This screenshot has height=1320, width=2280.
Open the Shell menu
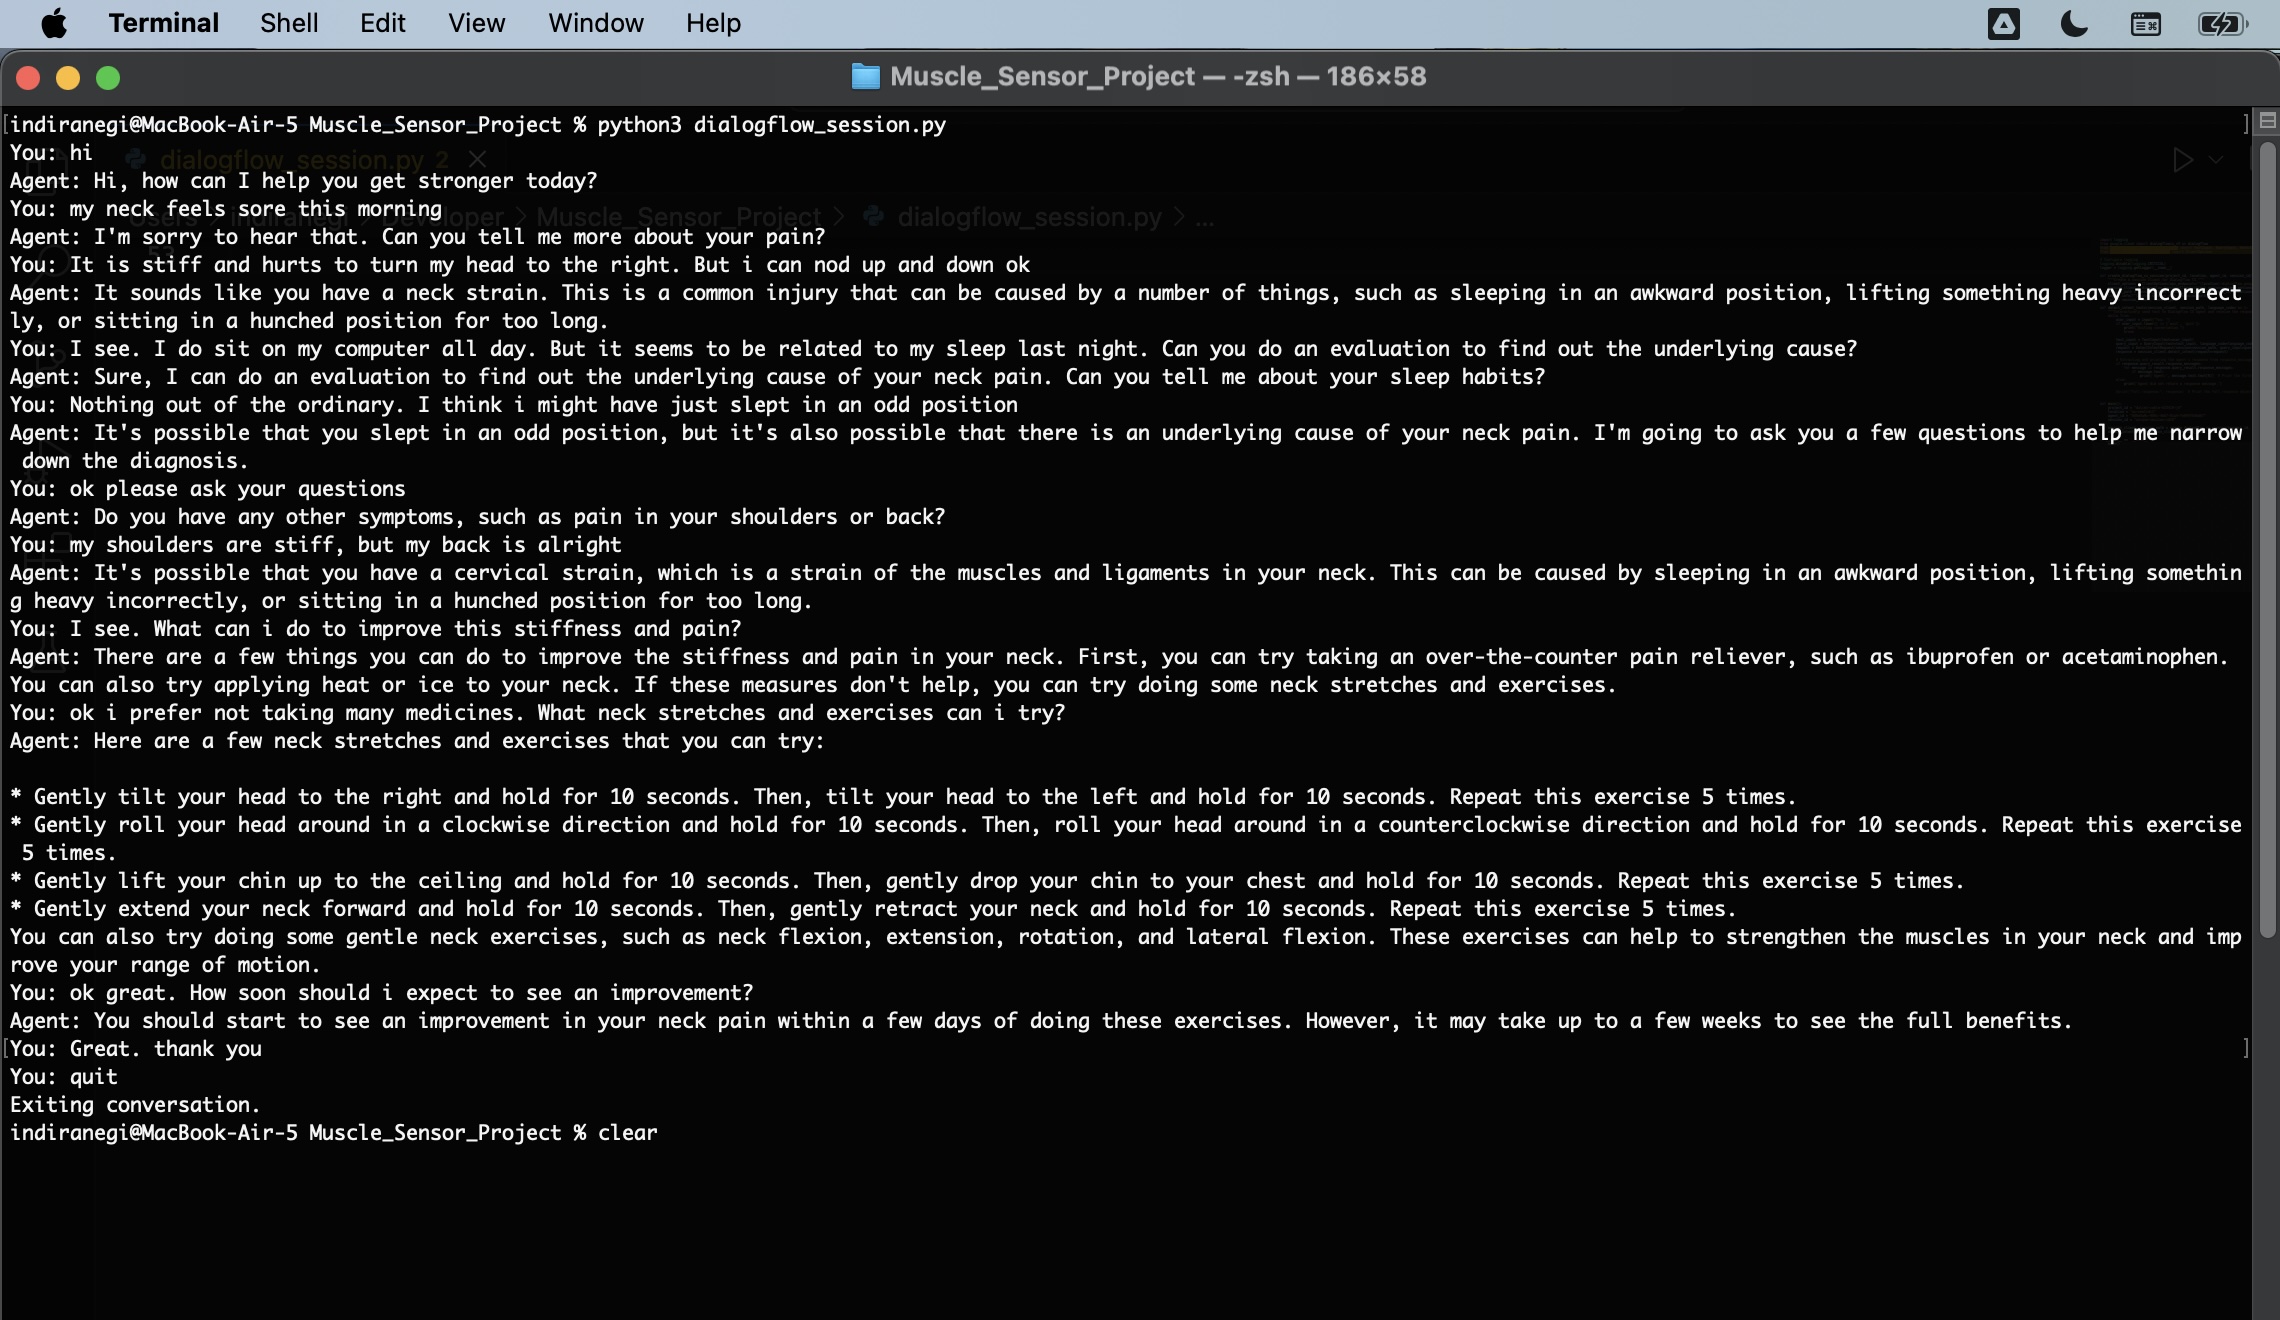click(x=289, y=23)
